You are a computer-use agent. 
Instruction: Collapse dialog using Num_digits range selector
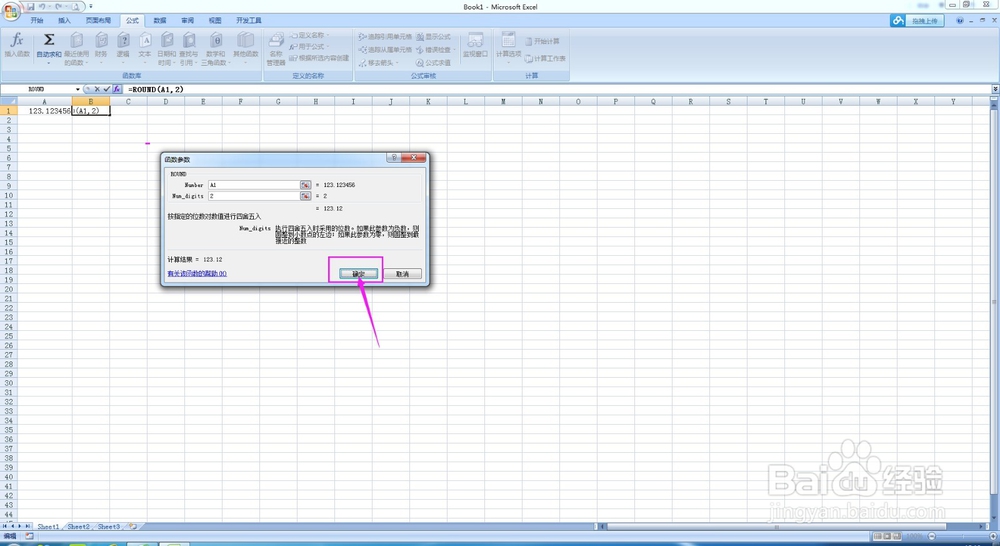(305, 196)
